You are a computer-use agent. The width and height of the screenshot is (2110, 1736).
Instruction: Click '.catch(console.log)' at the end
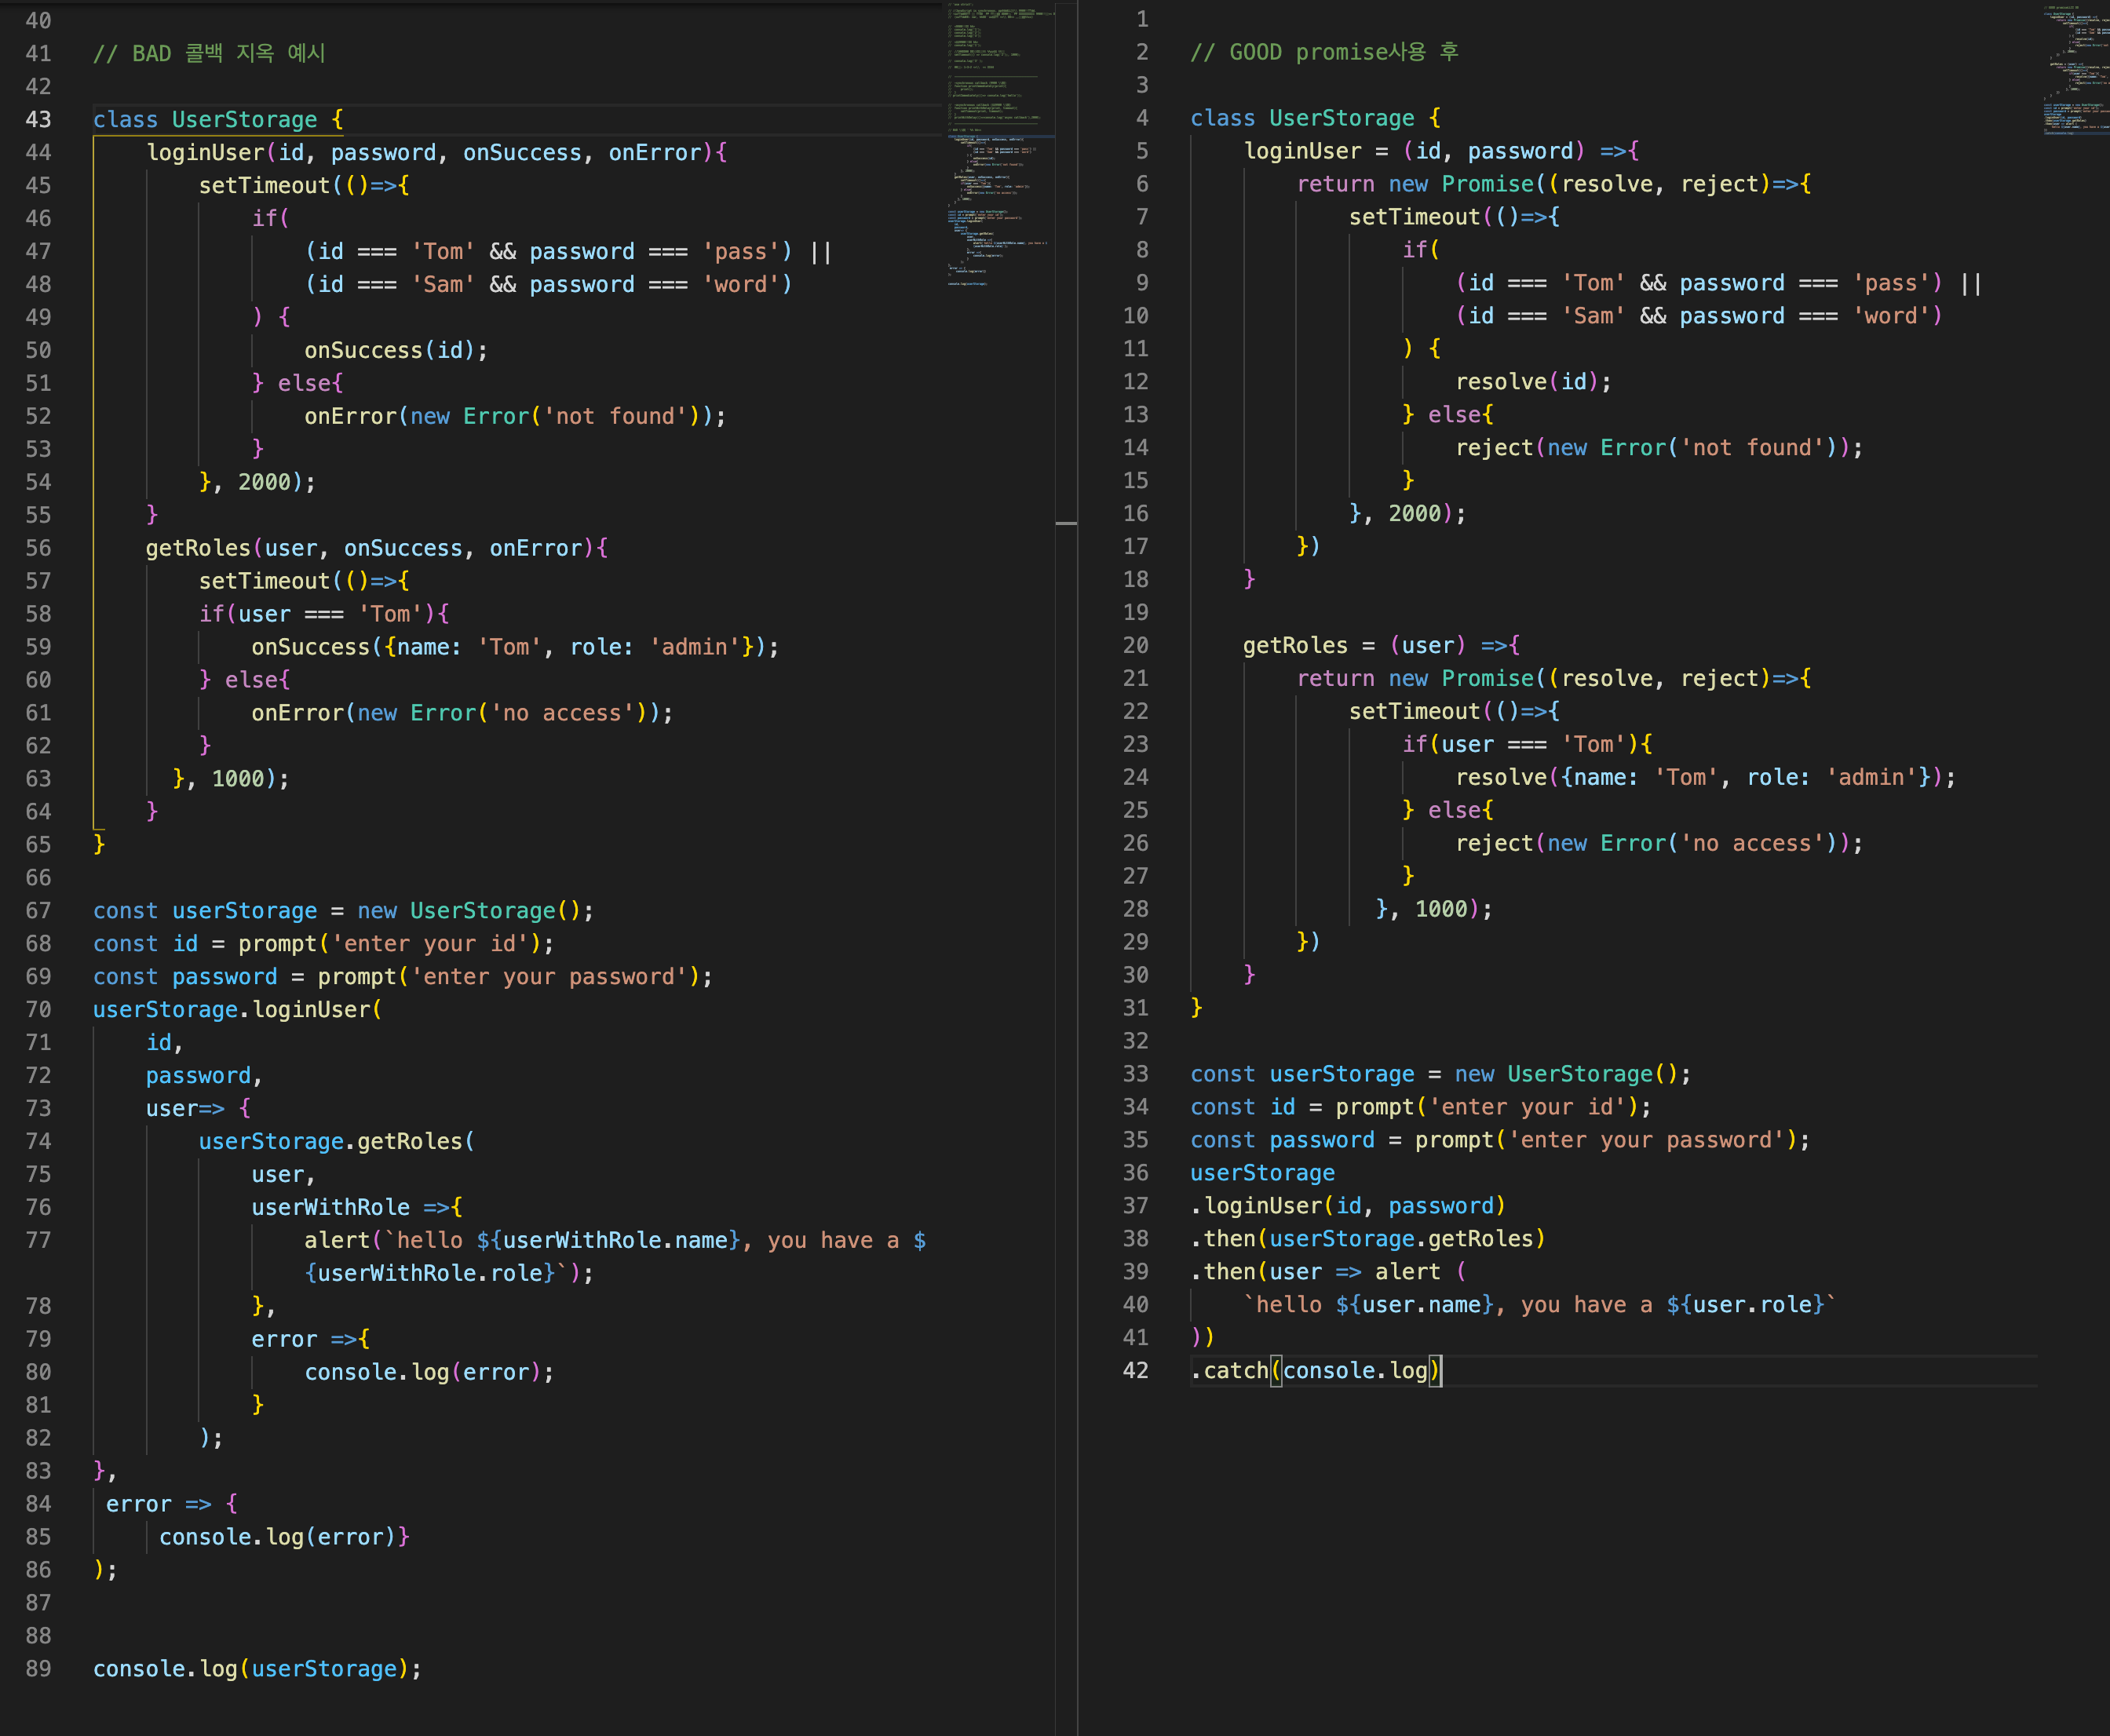[1314, 1370]
